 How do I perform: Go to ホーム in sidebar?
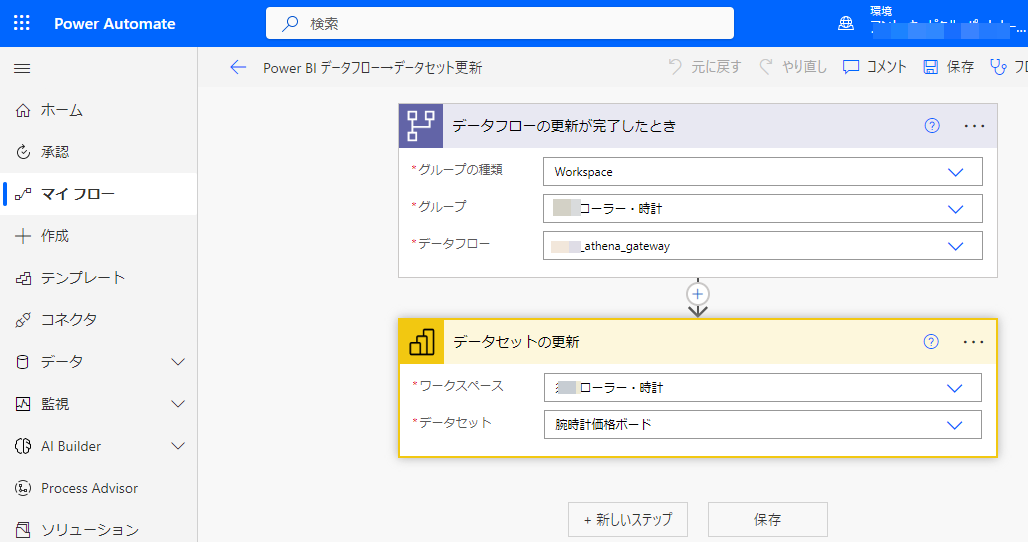[x=98, y=110]
